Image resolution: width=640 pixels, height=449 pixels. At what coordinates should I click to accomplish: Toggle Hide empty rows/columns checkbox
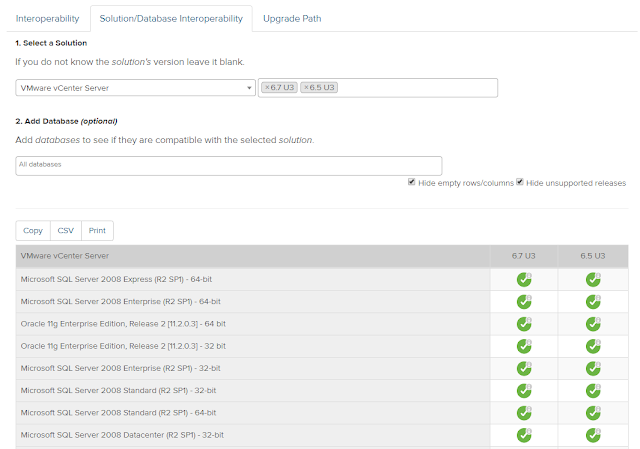(411, 182)
